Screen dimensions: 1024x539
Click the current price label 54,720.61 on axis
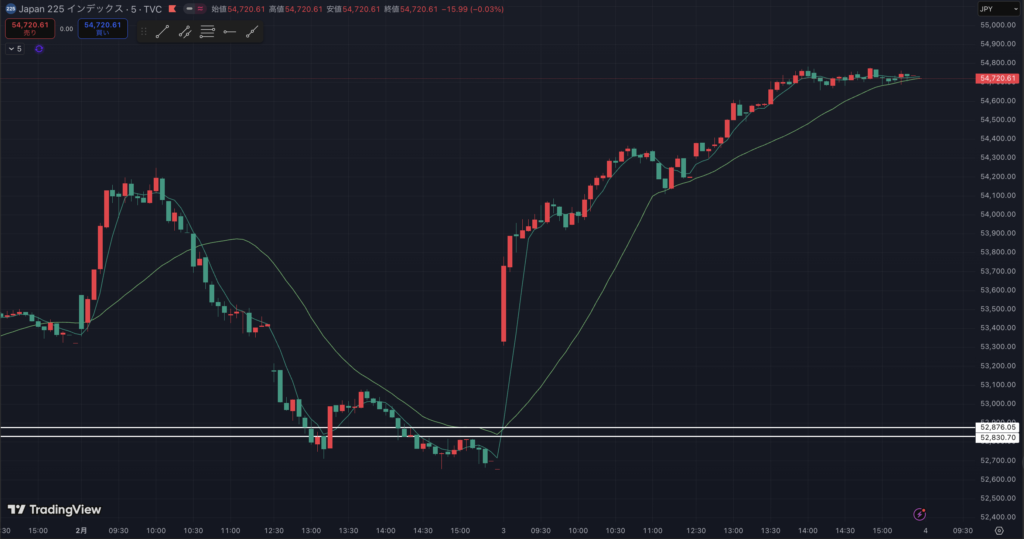tap(998, 78)
